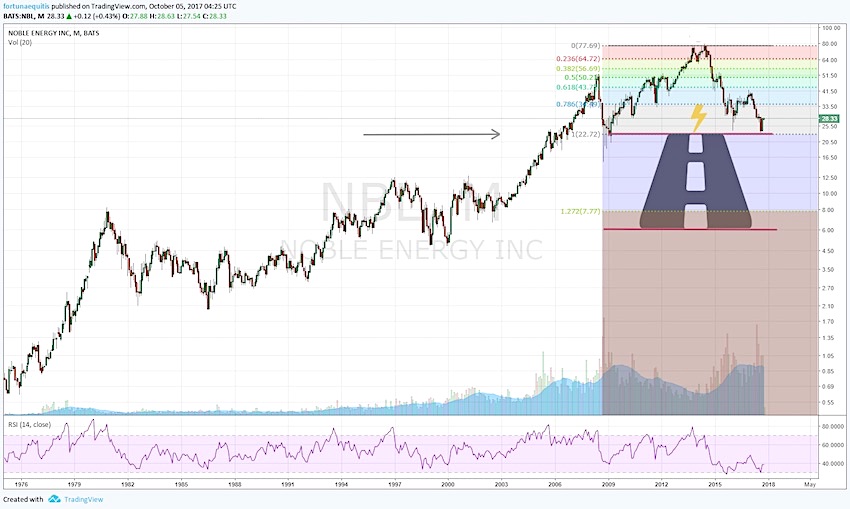
Task: Click the 51.50 price axis label
Action: pyautogui.click(x=829, y=76)
